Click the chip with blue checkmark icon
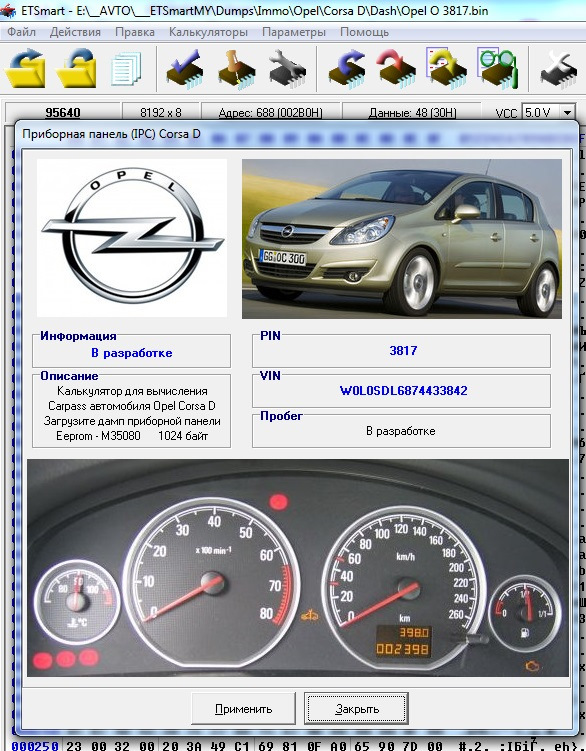 tap(185, 69)
